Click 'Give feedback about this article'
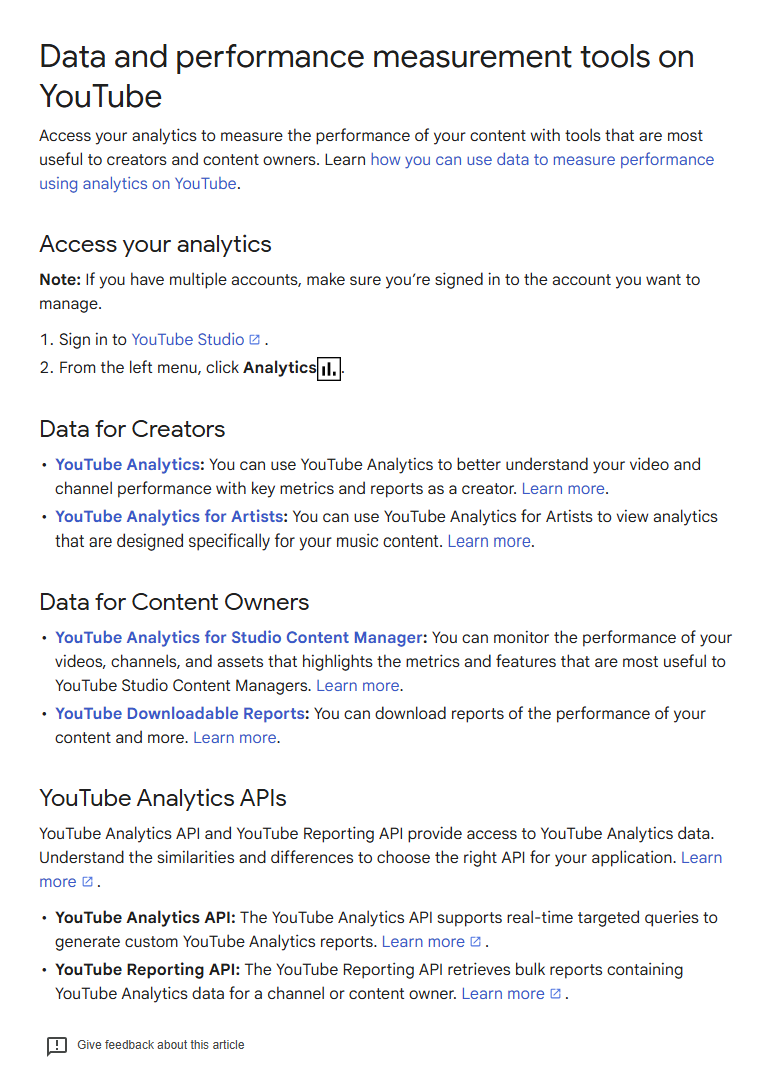This screenshot has width=766, height=1076. tap(161, 1045)
